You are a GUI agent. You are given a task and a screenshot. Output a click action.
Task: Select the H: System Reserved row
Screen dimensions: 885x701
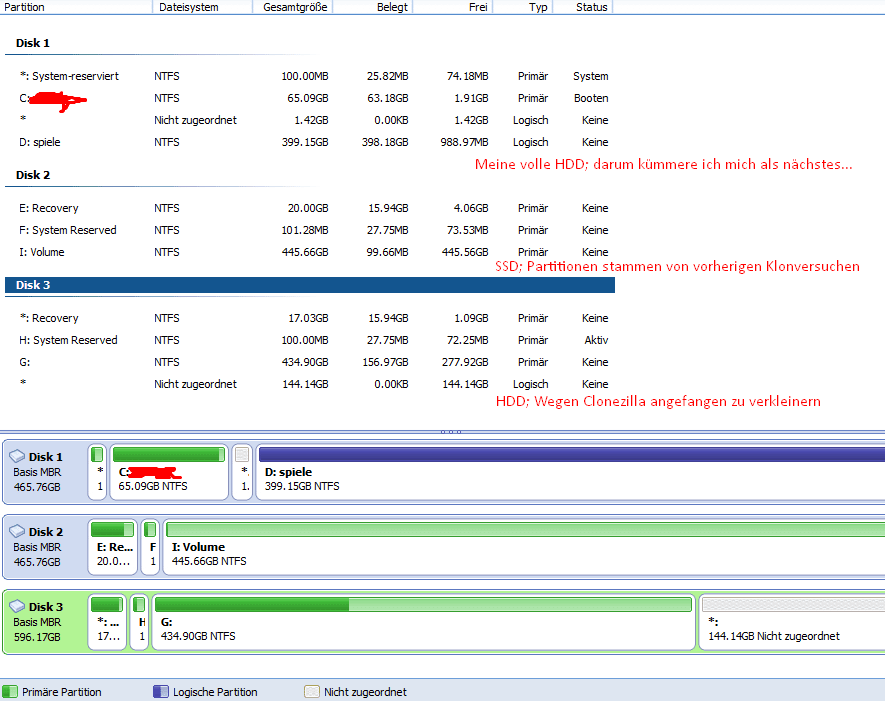[309, 340]
